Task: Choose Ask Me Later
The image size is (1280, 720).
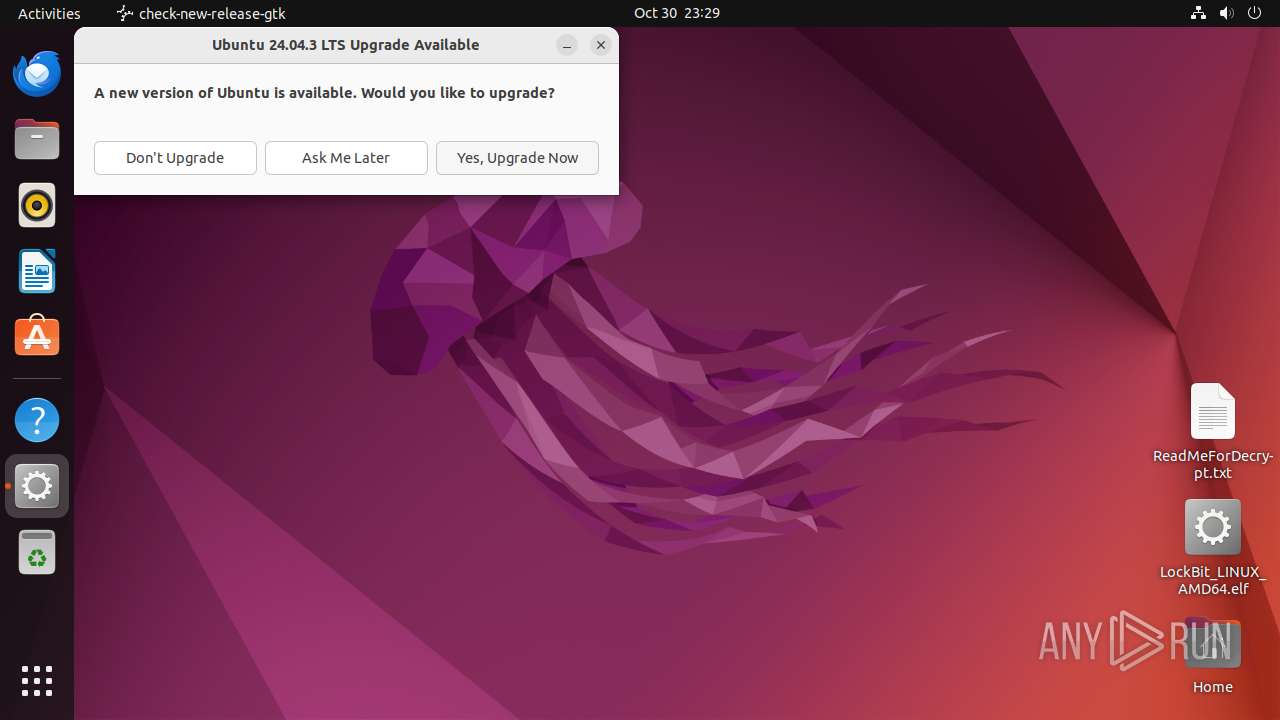Action: [x=346, y=158]
